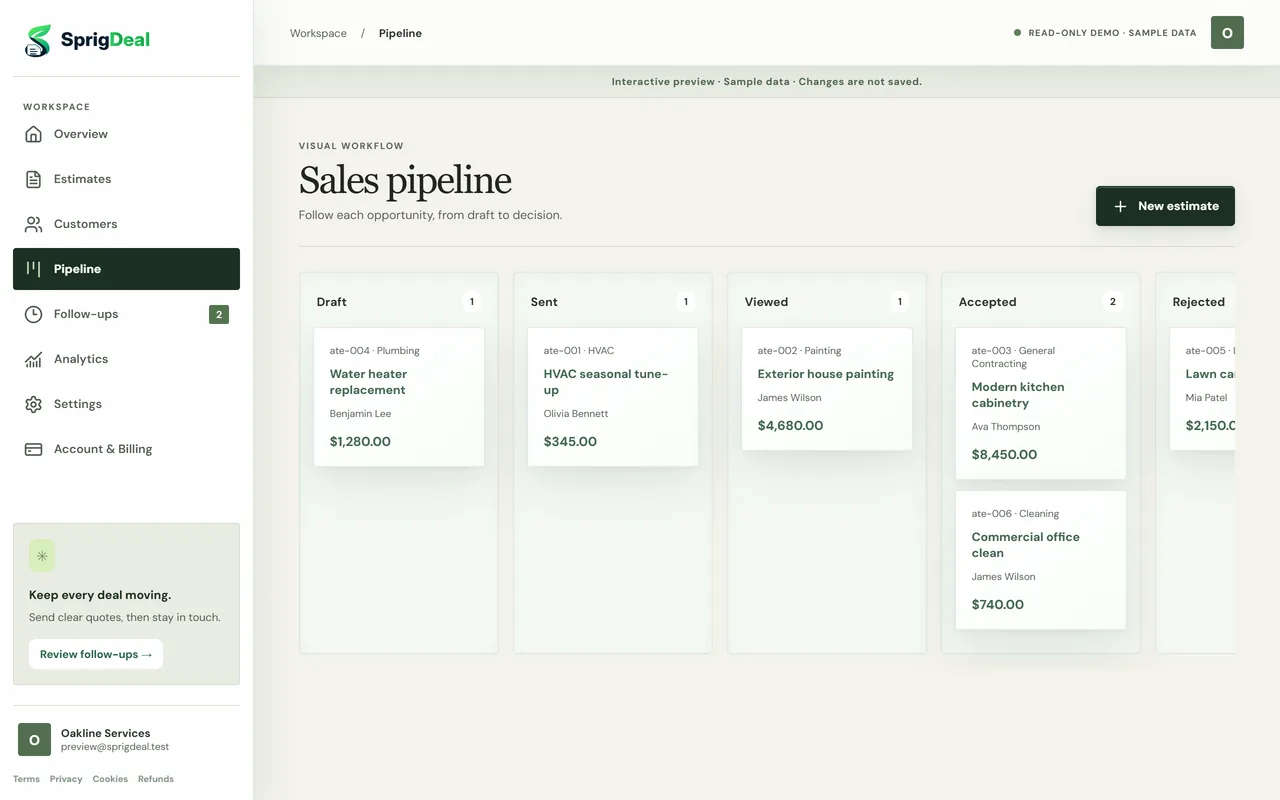
Task: Open the Modern kitchen cabinetry card
Action: pyautogui.click(x=1041, y=403)
